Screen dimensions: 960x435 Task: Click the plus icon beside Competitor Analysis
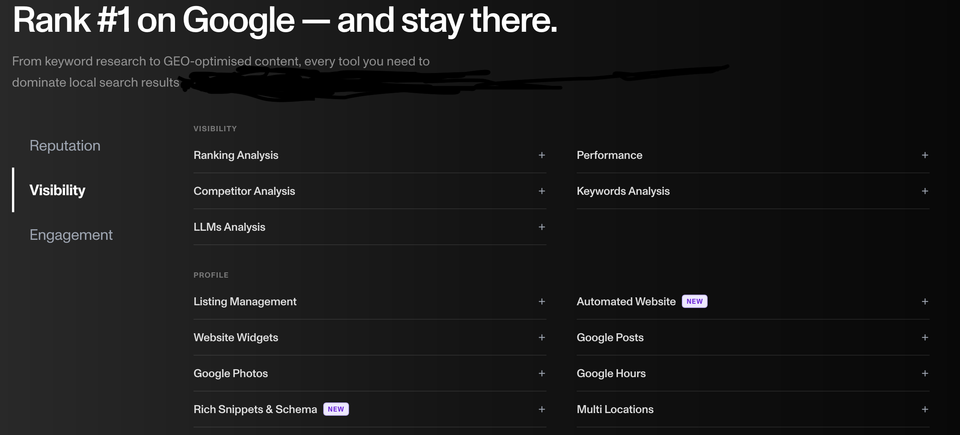tap(541, 191)
